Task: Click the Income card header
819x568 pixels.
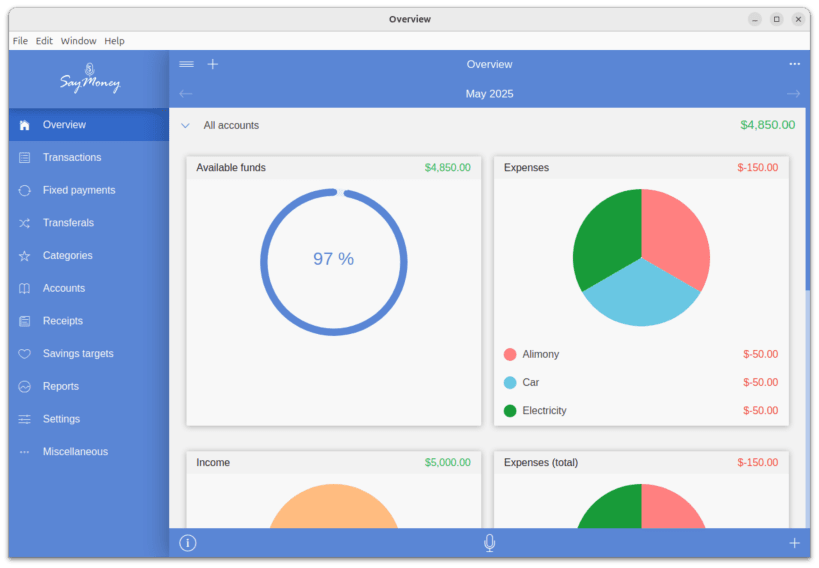Action: point(334,463)
